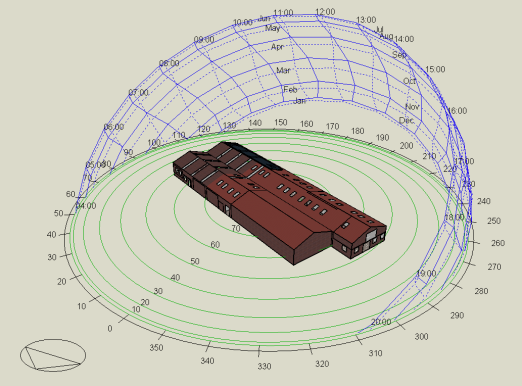Click the azimuth 210 label
Screen dimensions: 522x386
coord(429,156)
